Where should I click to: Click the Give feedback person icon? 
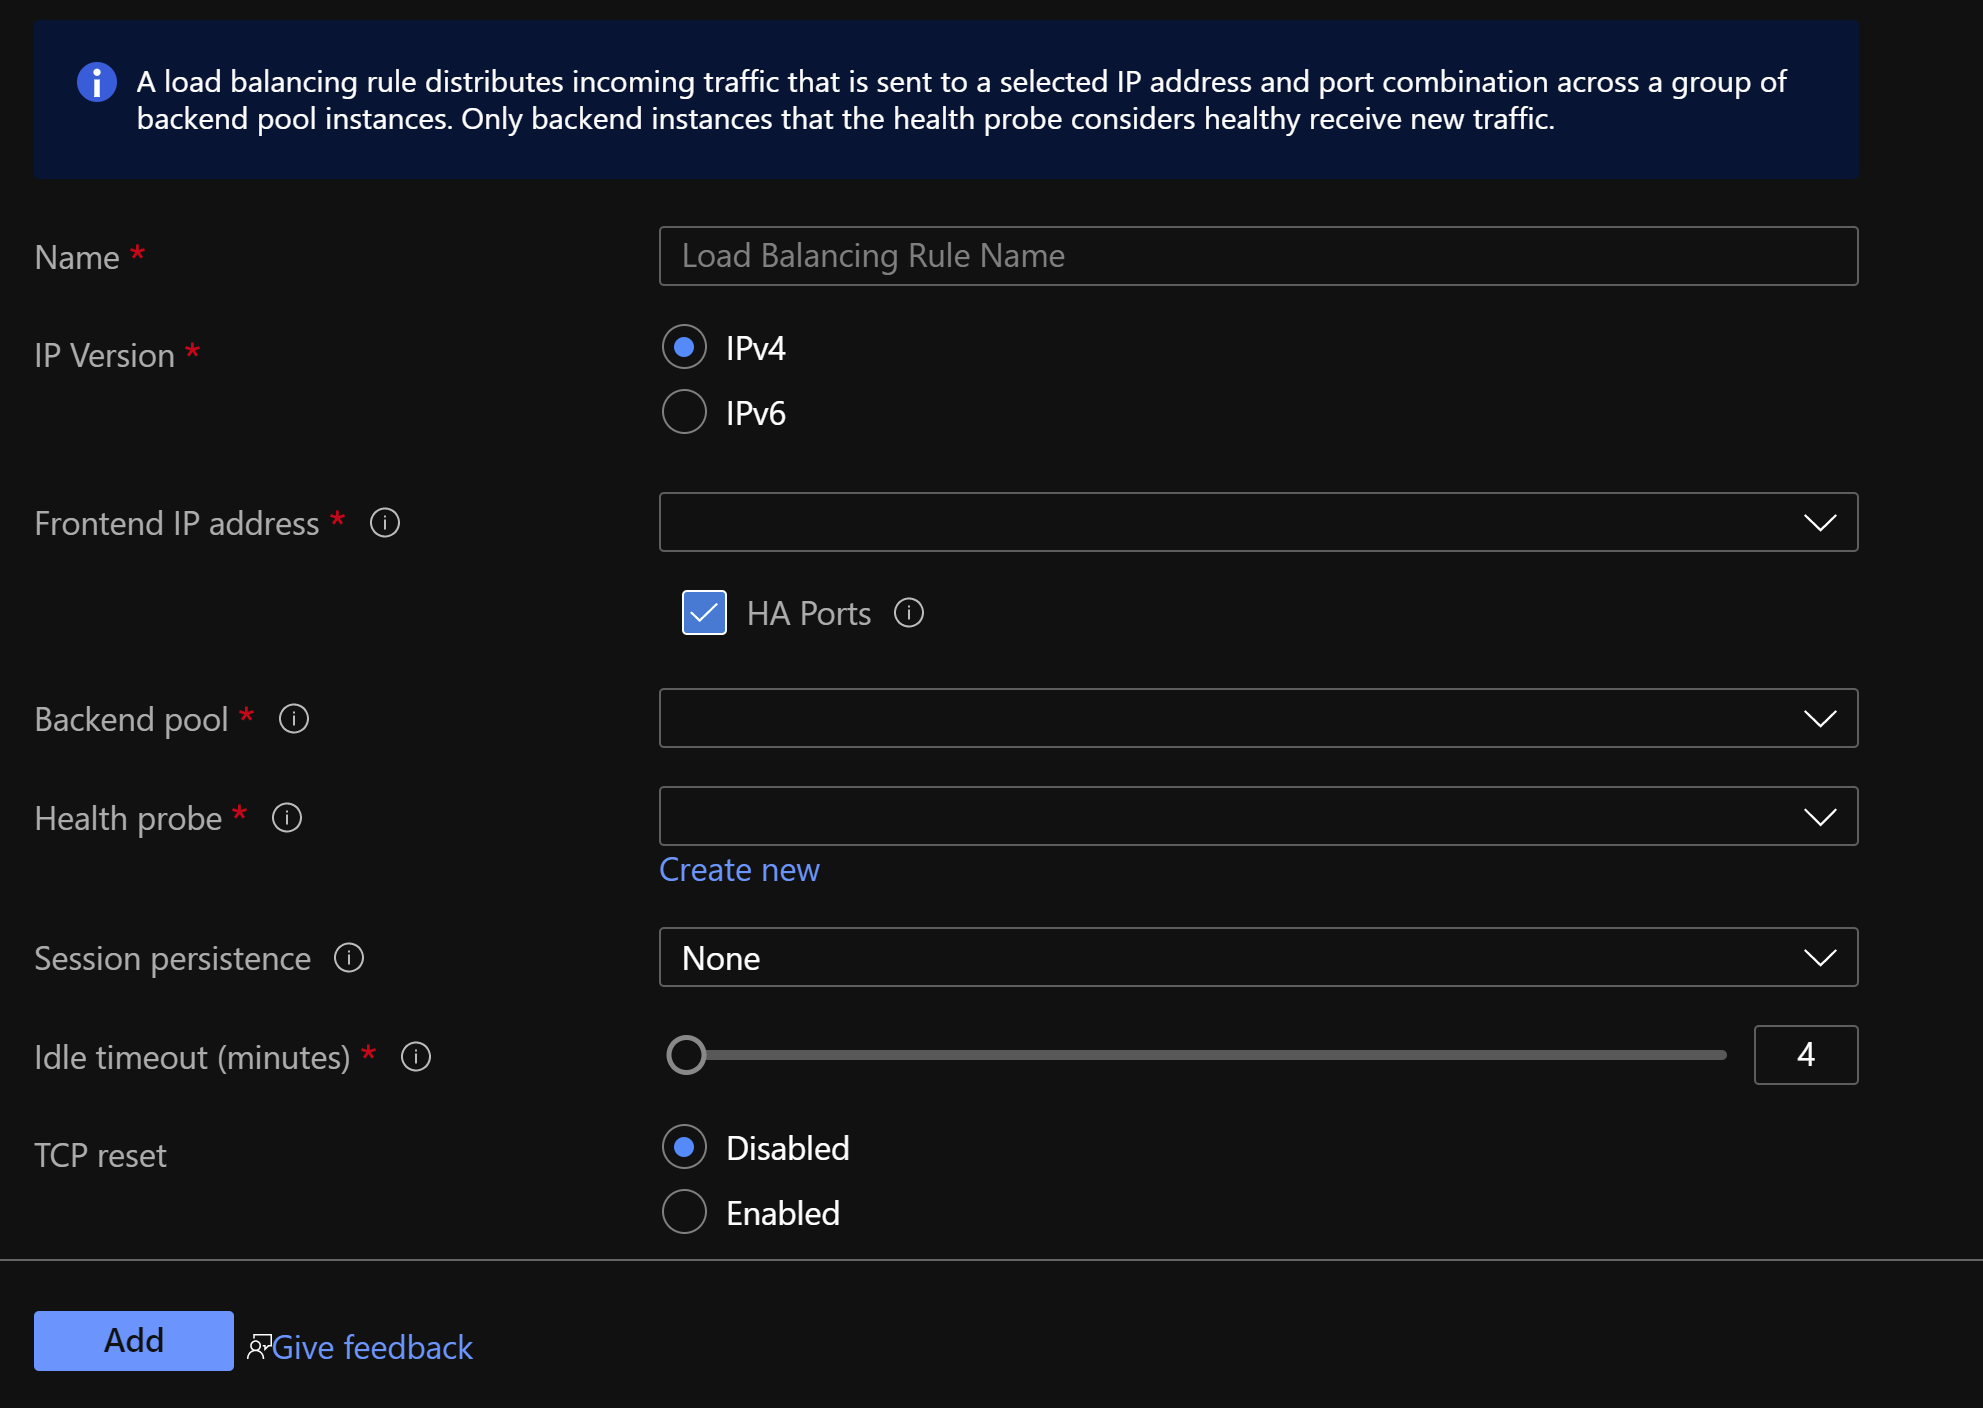259,1346
